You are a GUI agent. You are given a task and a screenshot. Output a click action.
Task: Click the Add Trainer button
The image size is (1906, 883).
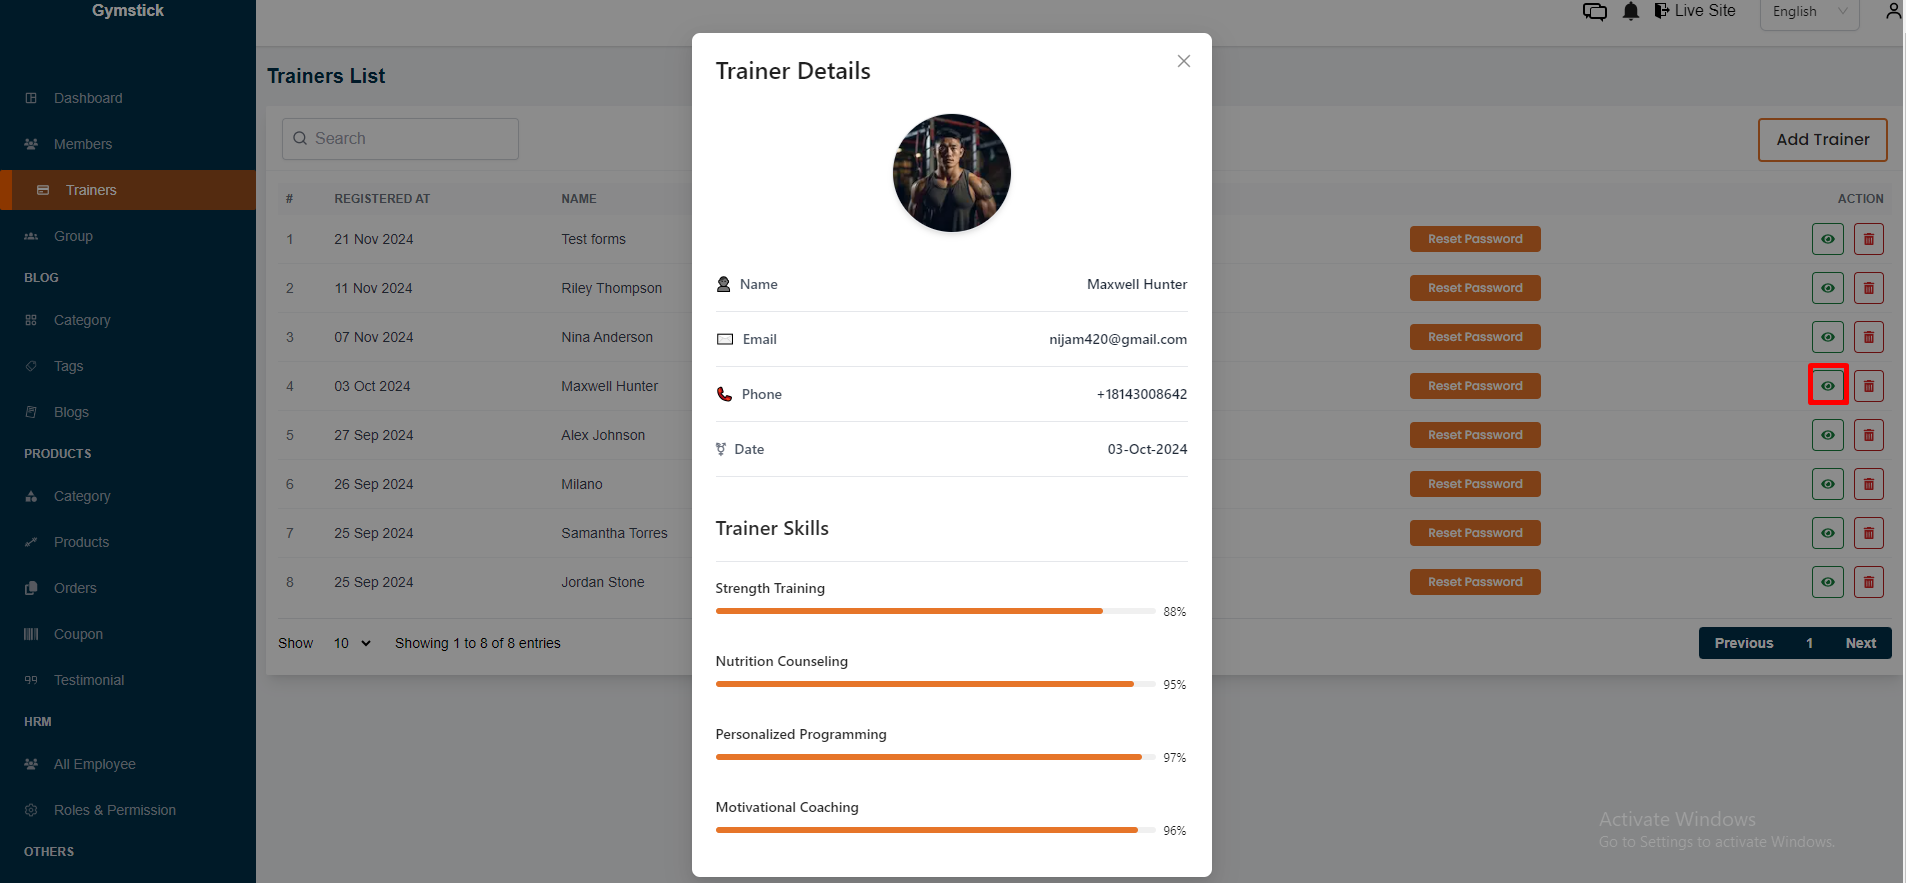click(1821, 140)
